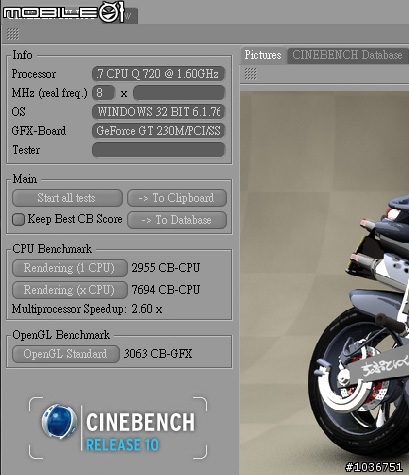
Task: Switch to the Pictures tab
Action: point(263,55)
